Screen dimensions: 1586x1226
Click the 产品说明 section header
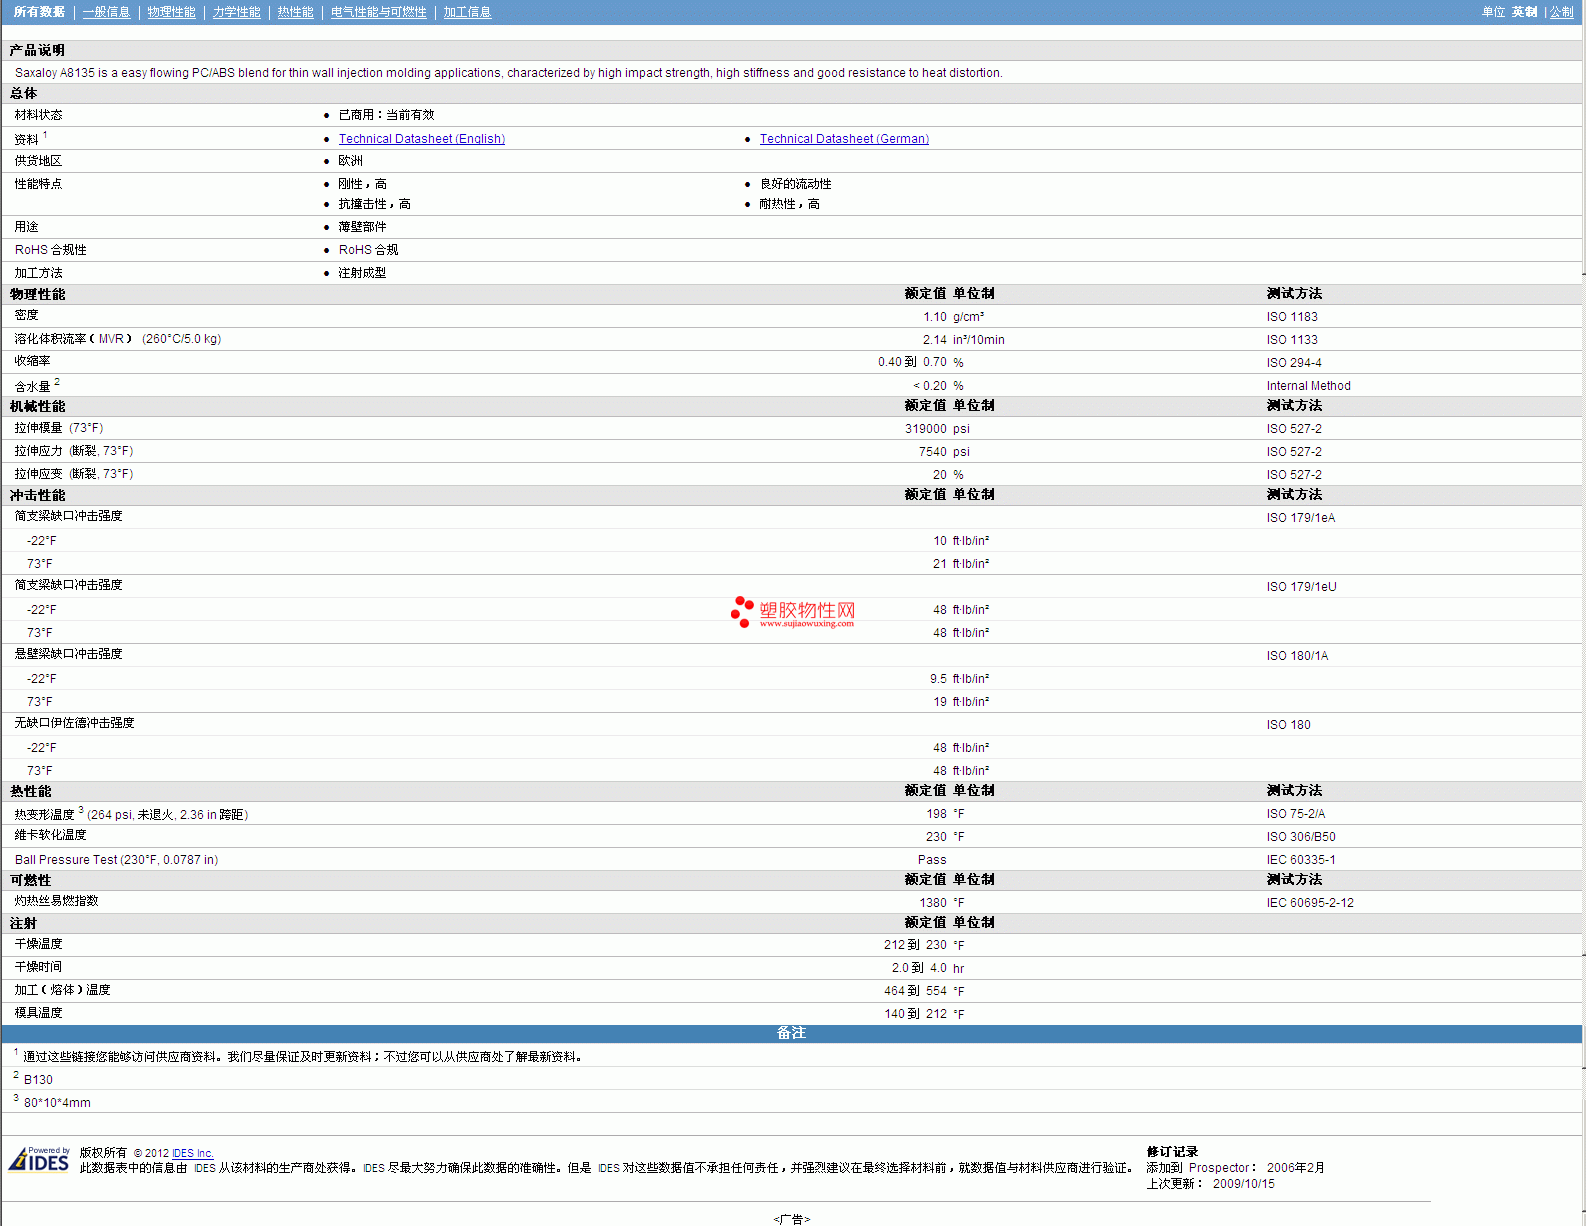37,50
